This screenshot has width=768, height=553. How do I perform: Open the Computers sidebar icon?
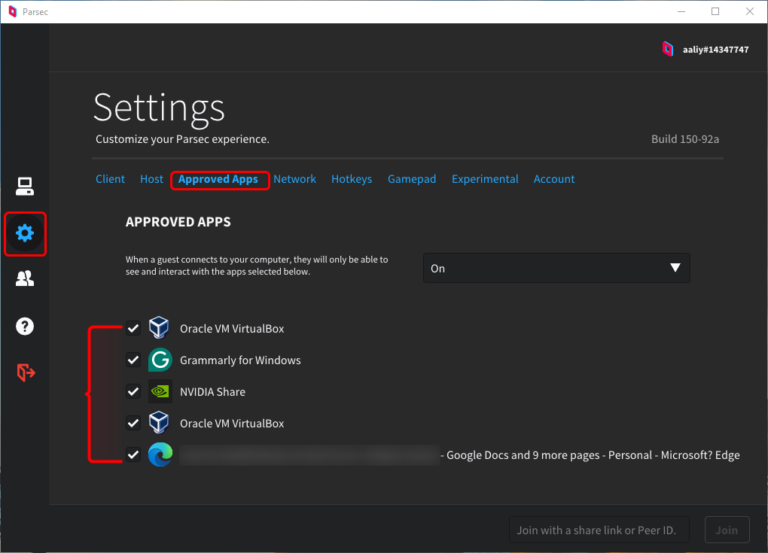tap(25, 186)
